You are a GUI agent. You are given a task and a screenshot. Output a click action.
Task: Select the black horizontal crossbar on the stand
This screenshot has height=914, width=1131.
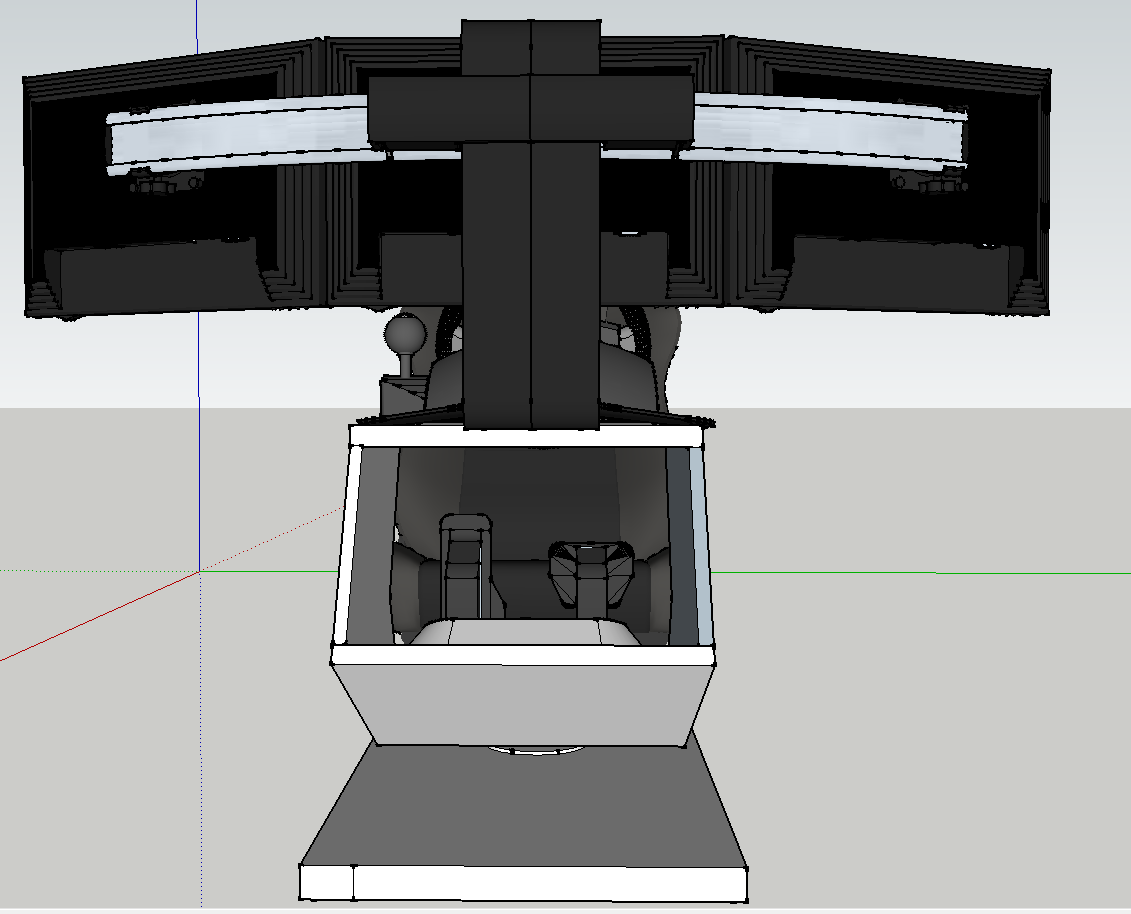[531, 110]
